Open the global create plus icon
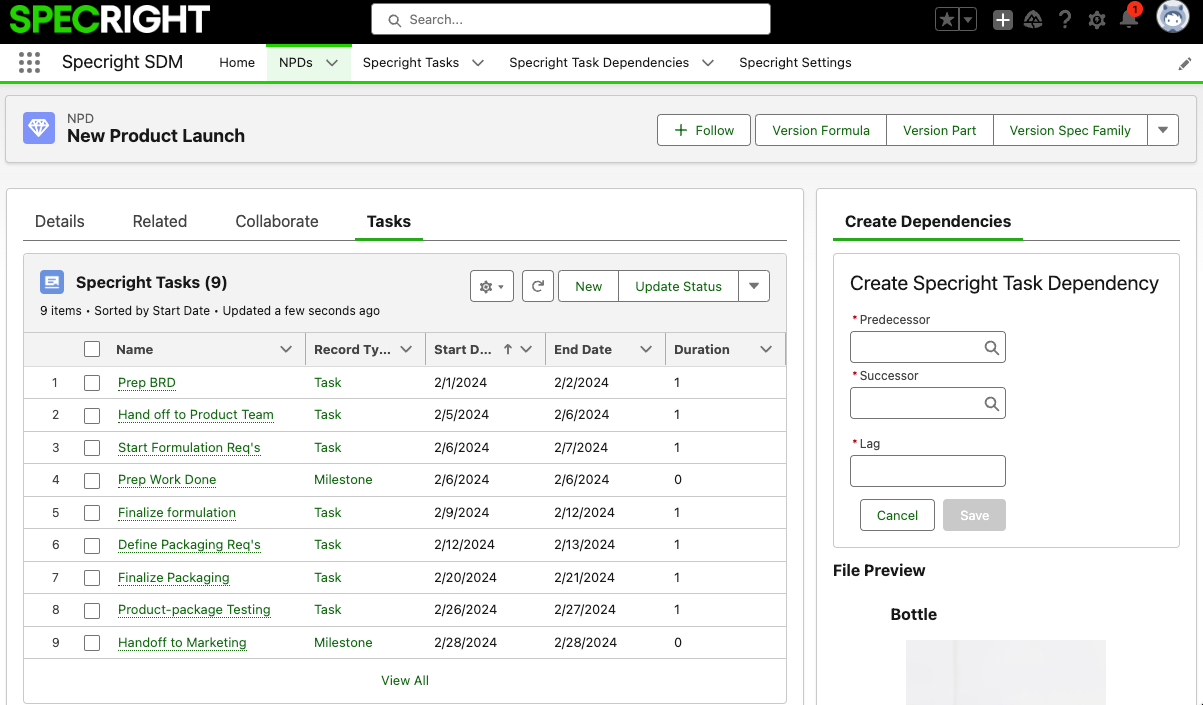Viewport: 1203px width, 705px height. click(x=1003, y=20)
